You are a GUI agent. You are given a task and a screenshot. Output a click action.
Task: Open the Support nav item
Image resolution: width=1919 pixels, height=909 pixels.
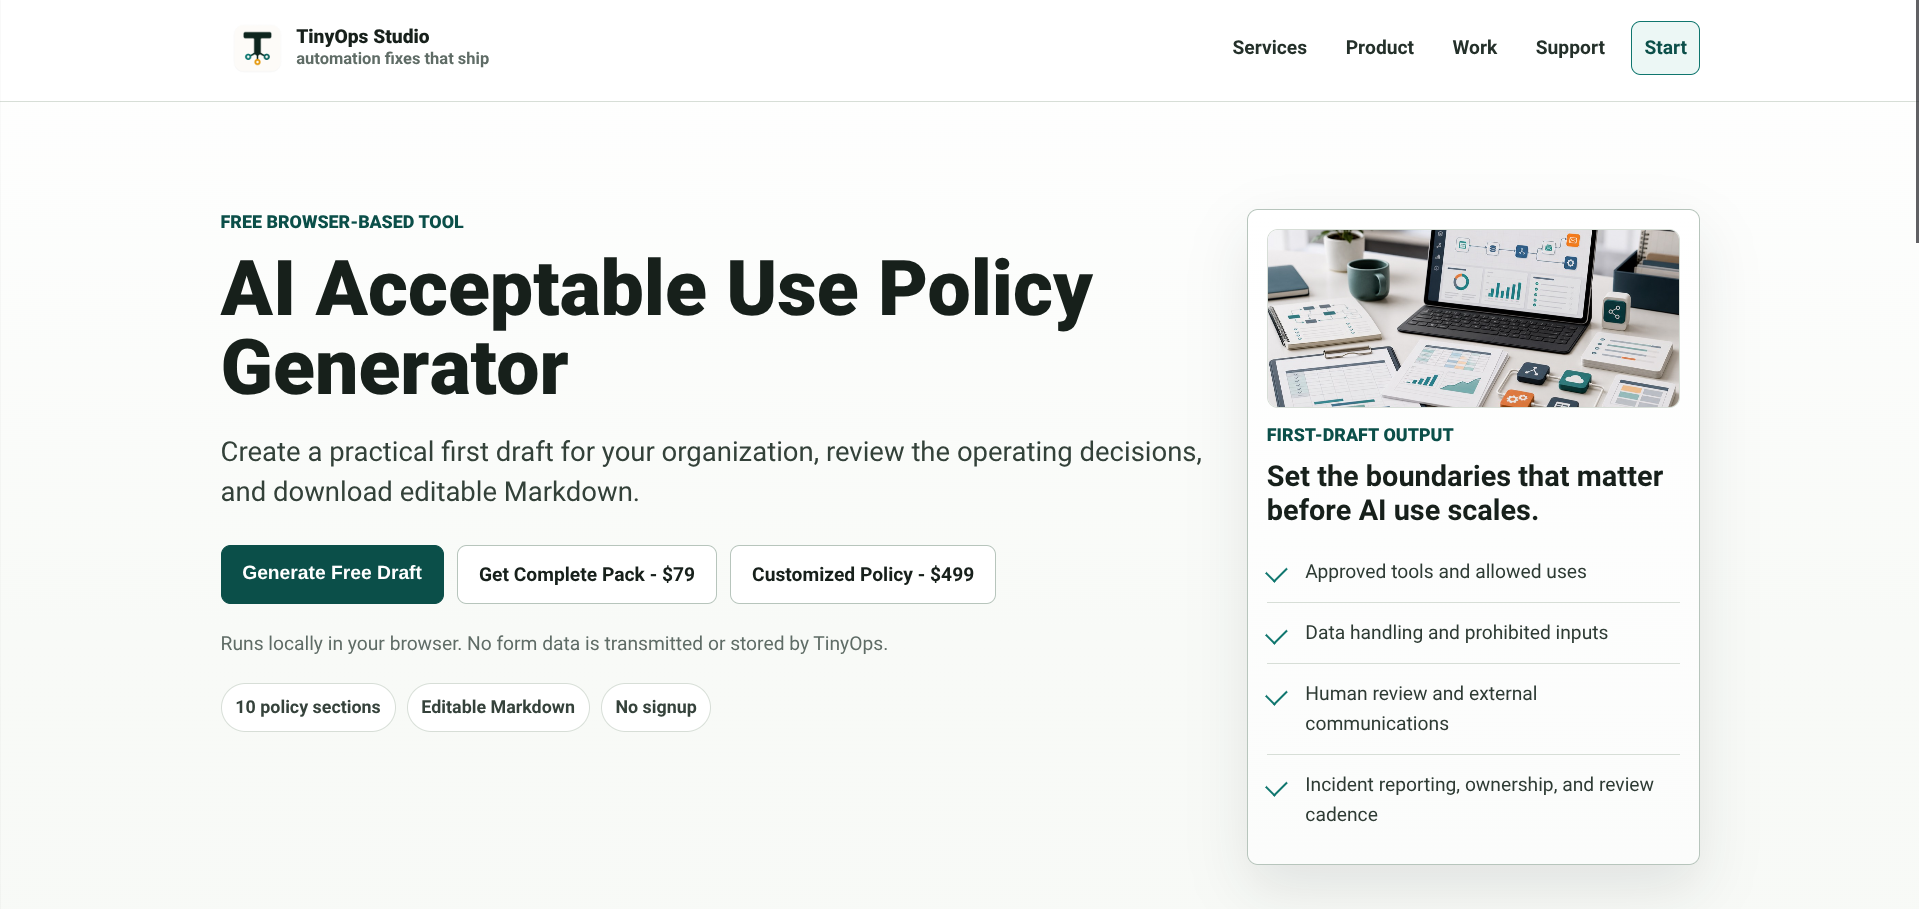[x=1570, y=48]
